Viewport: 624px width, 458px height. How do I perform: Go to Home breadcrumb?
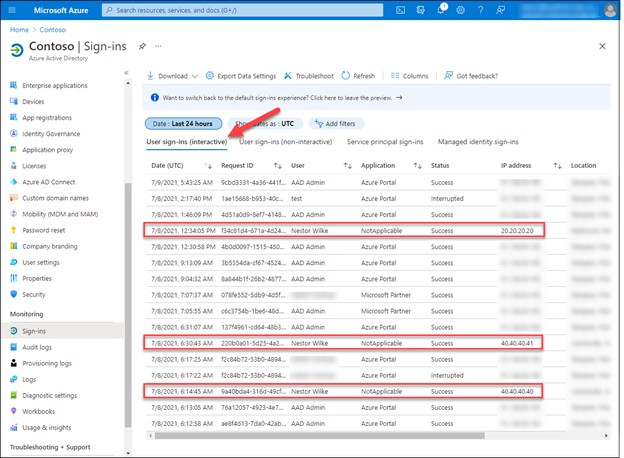point(19,29)
